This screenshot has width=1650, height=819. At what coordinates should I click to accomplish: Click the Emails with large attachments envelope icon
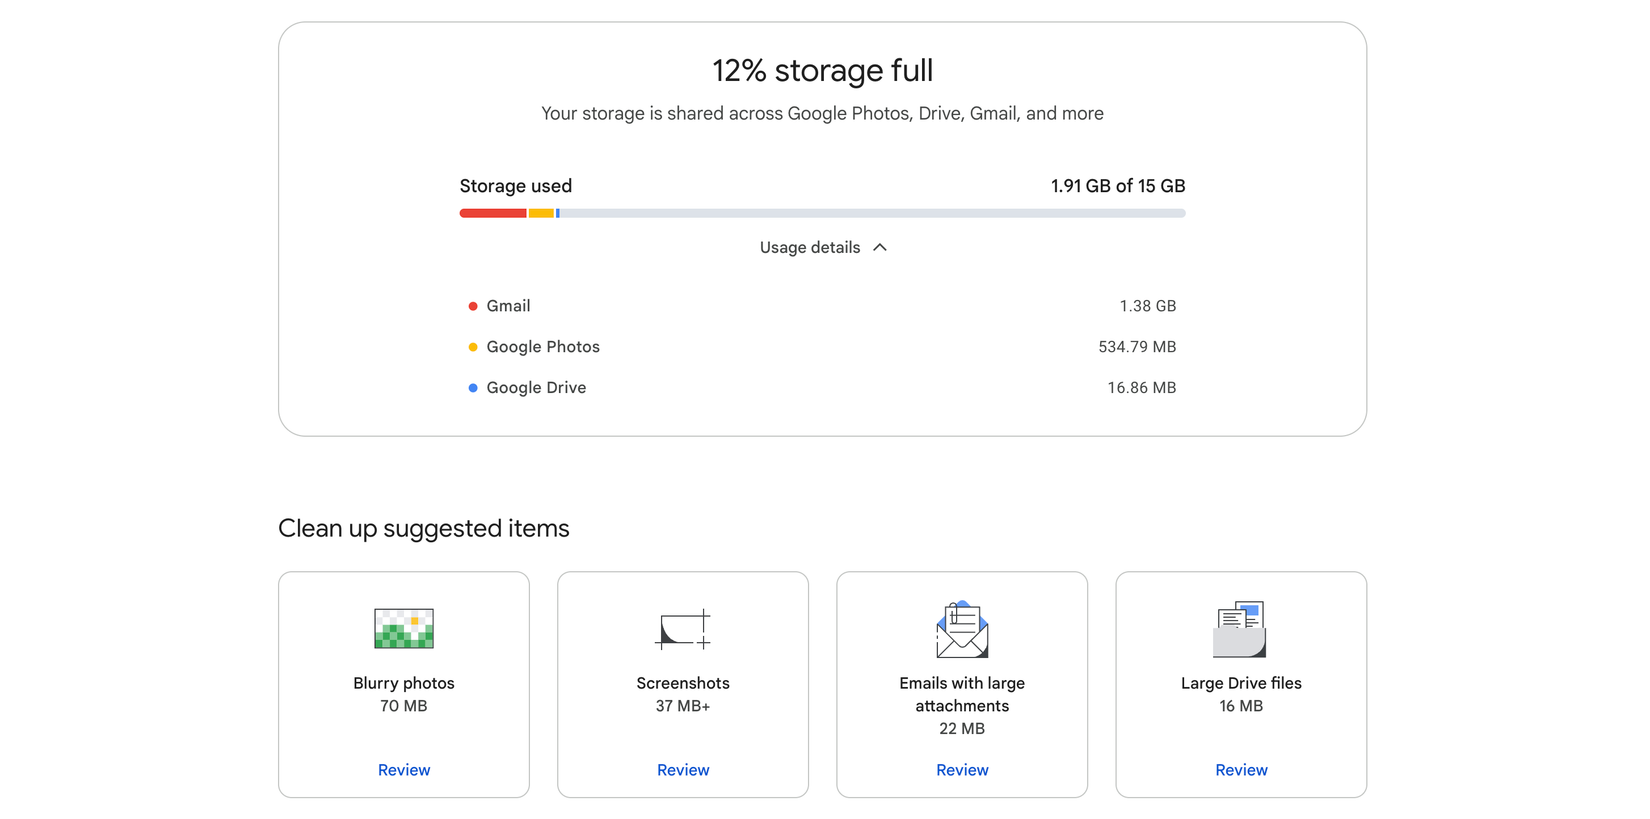tap(962, 629)
